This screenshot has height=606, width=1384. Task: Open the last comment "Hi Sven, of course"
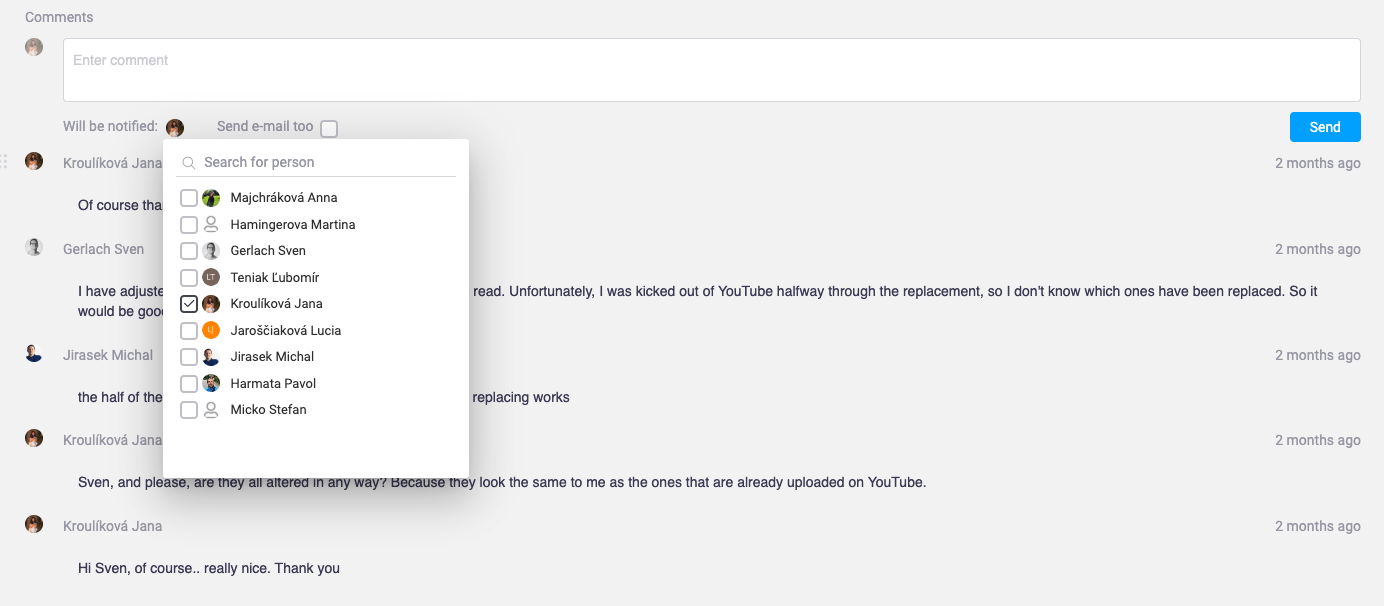point(209,568)
